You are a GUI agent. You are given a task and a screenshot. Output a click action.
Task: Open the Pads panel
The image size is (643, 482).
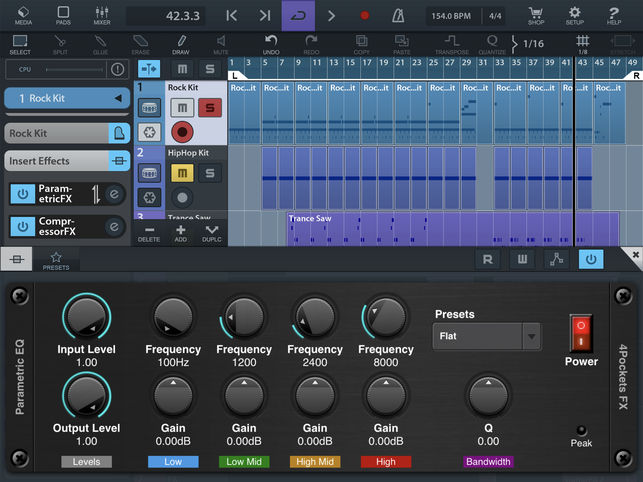tap(63, 14)
